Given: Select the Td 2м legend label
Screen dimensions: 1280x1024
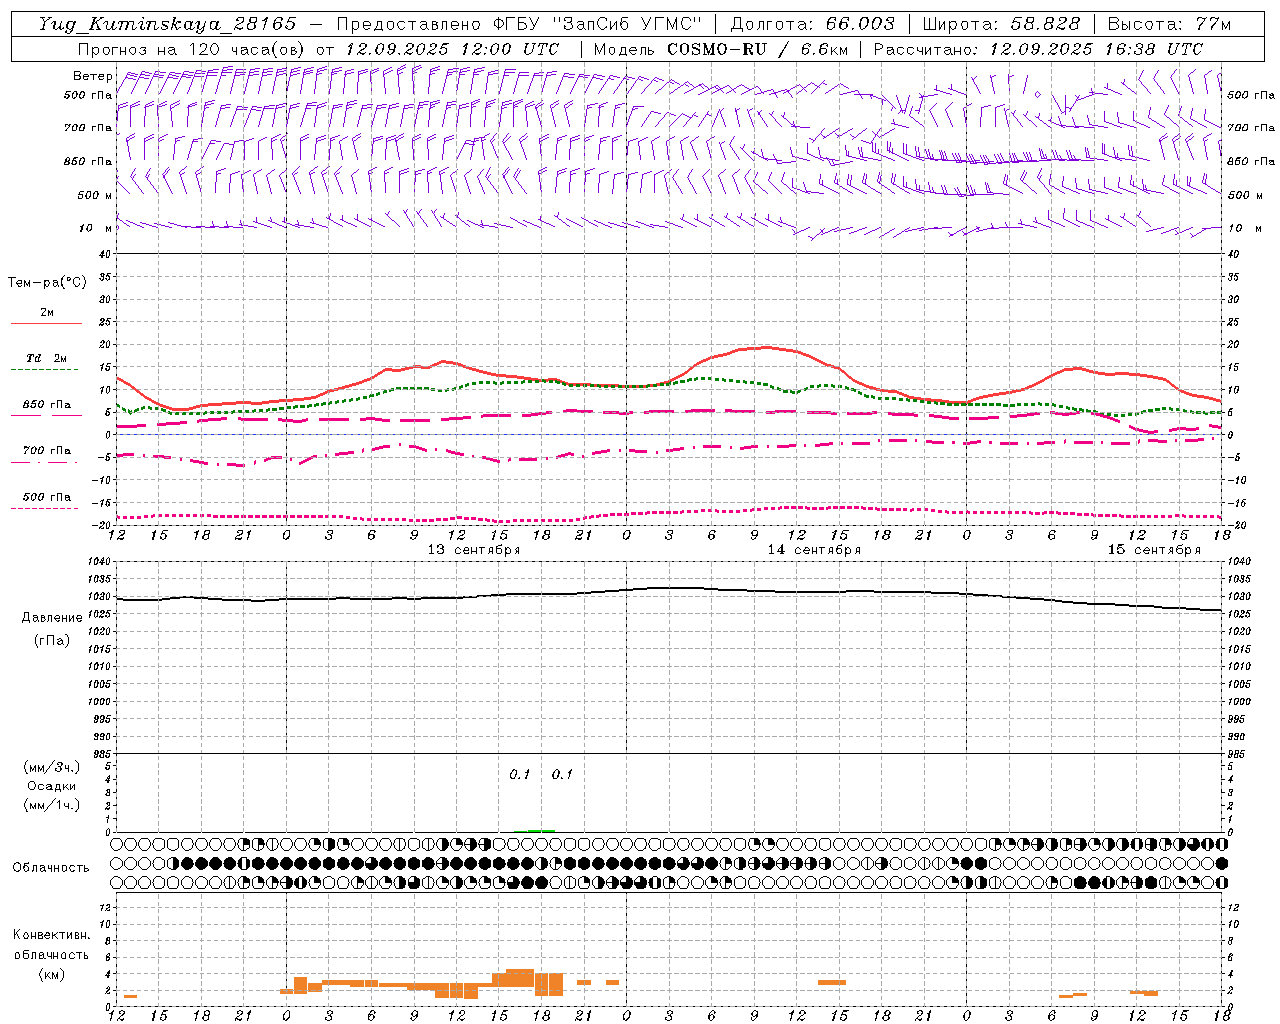Looking at the screenshot, I should click(47, 358).
